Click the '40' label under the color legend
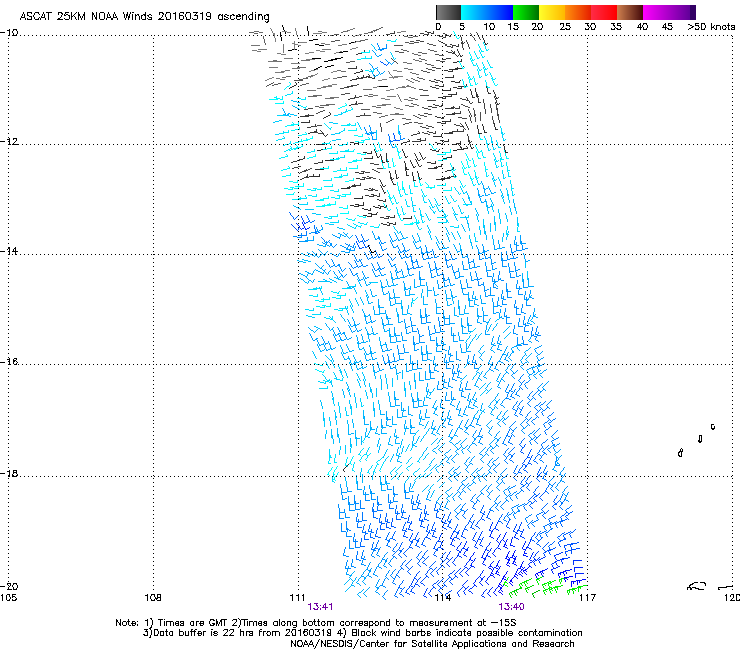The width and height of the screenshot is (740, 650). pos(642,27)
